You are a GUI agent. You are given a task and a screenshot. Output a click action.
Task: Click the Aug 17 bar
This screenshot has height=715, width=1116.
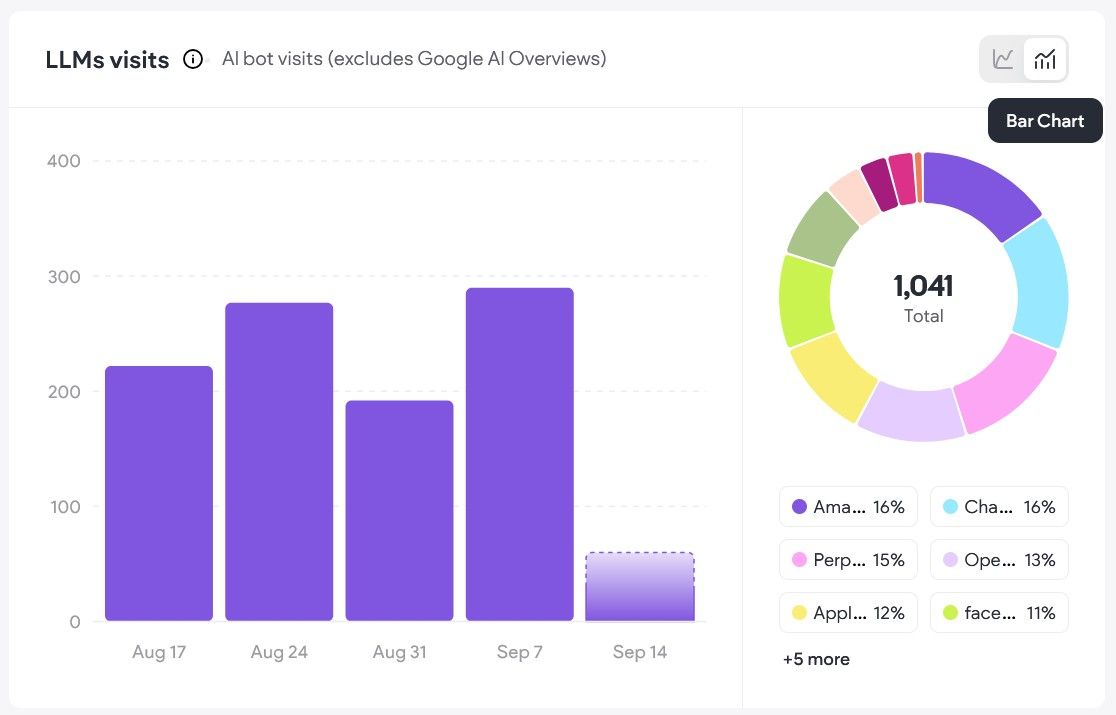159,493
